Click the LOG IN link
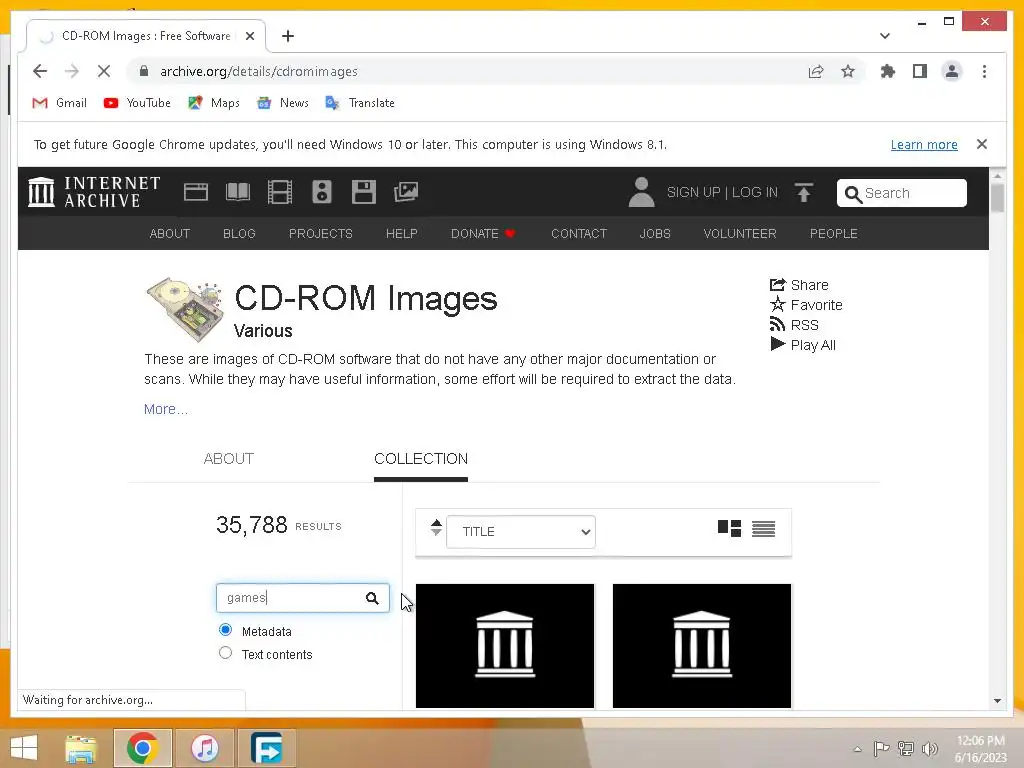Viewport: 1024px width, 768px height. 755,192
